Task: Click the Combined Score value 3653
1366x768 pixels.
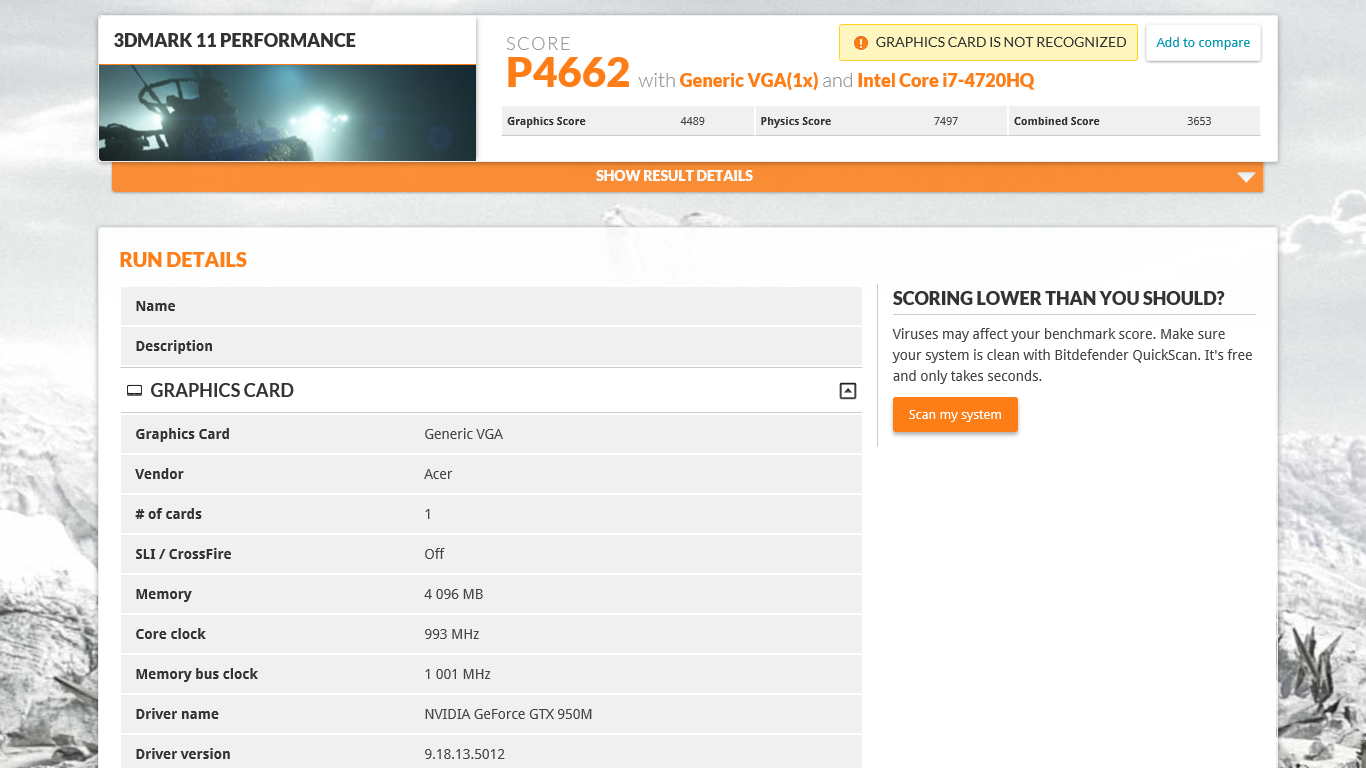Action: point(1199,121)
